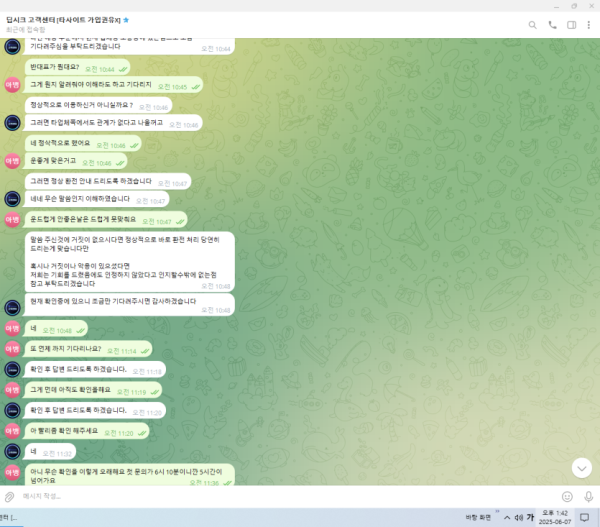Open the attach file paperclip
This screenshot has height=527, width=600.
(9, 497)
